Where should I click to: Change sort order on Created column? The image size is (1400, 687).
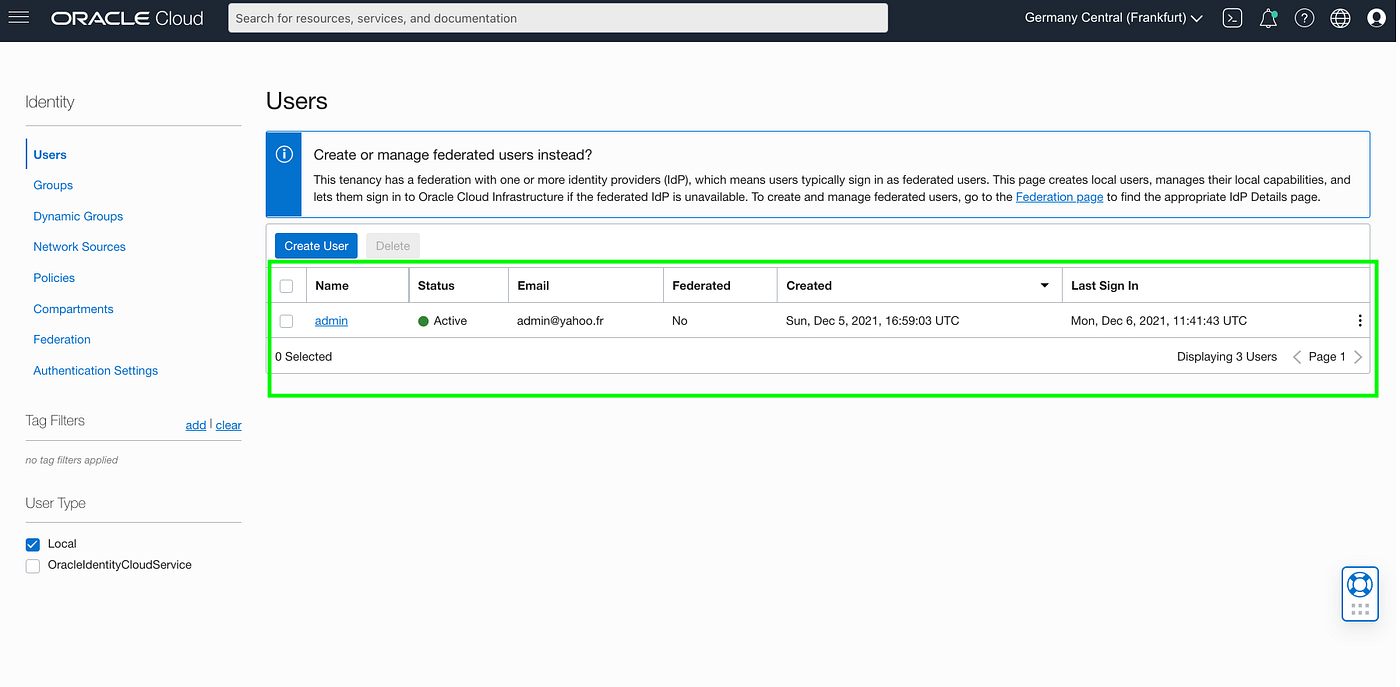click(x=1045, y=285)
